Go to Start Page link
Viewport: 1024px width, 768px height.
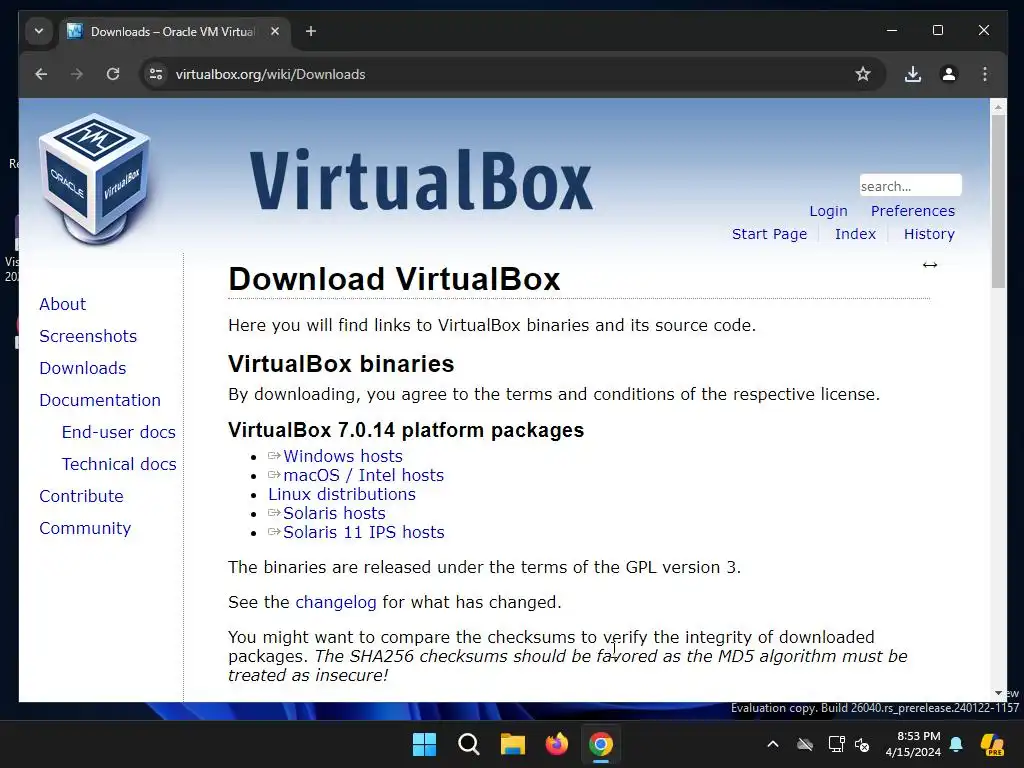769,234
